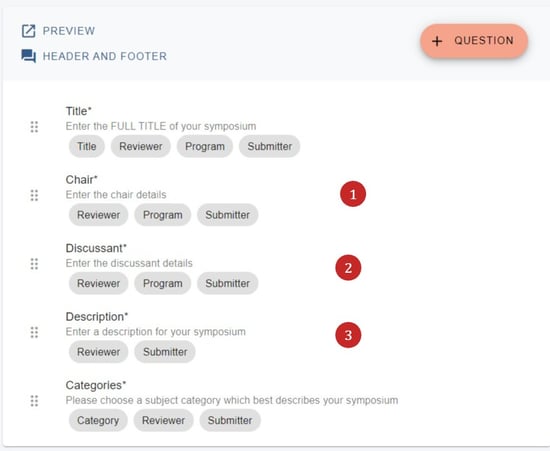Click the Reviewer chip under Title

click(141, 146)
